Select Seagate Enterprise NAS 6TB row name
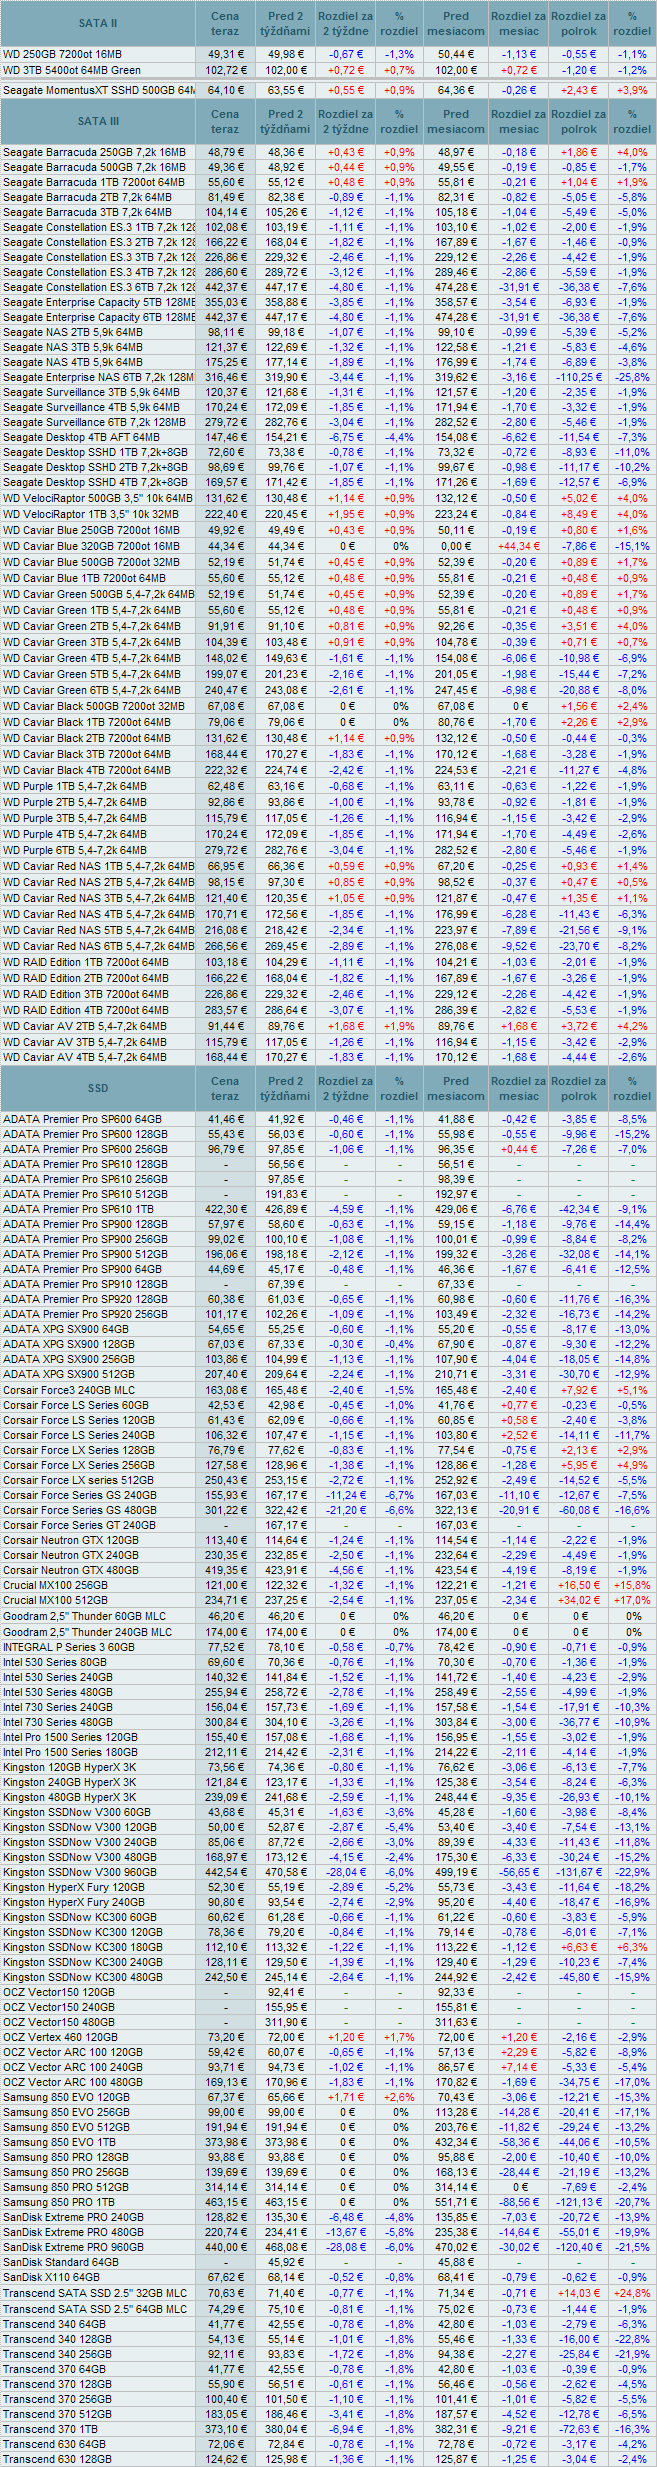Screen dimensions: 657x2467 pos(99,377)
